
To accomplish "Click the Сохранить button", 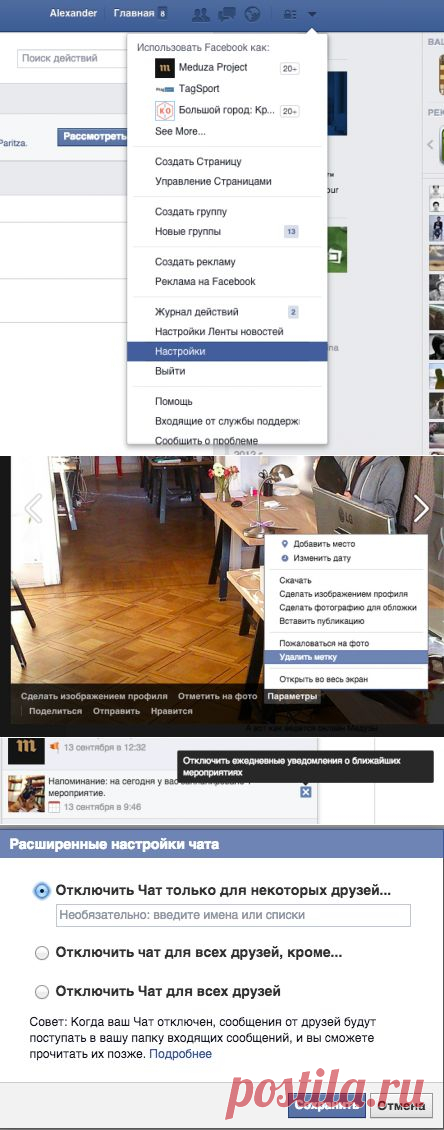I will pos(327,1104).
